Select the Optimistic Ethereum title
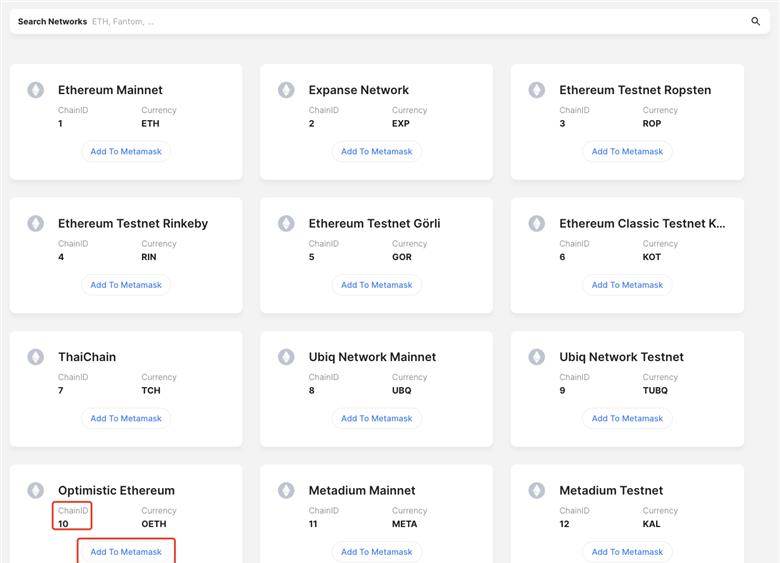This screenshot has height=563, width=780. tap(116, 490)
